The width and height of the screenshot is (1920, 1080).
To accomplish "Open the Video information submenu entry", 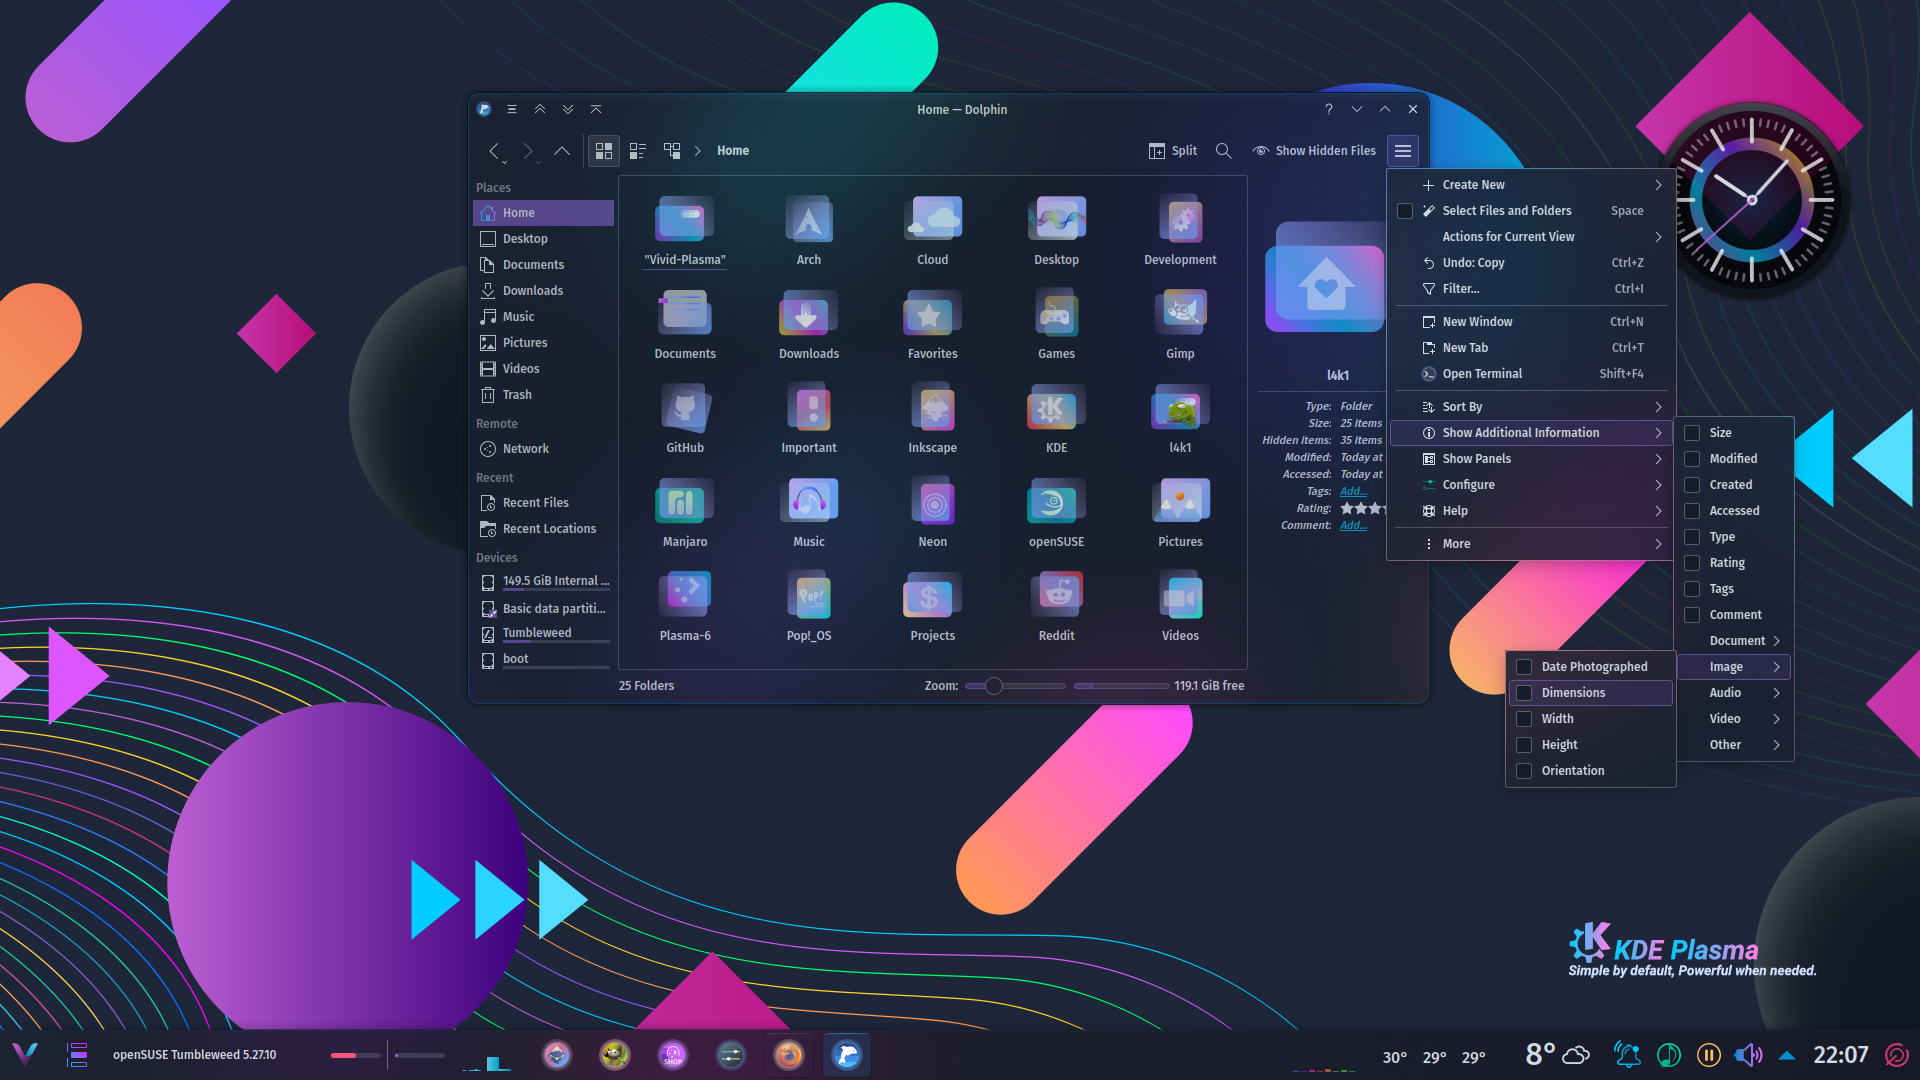I will point(1735,719).
